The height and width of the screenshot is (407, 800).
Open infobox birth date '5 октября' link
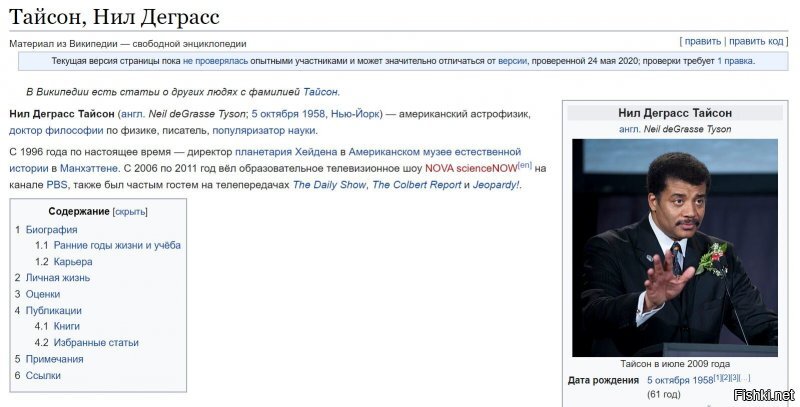point(667,380)
